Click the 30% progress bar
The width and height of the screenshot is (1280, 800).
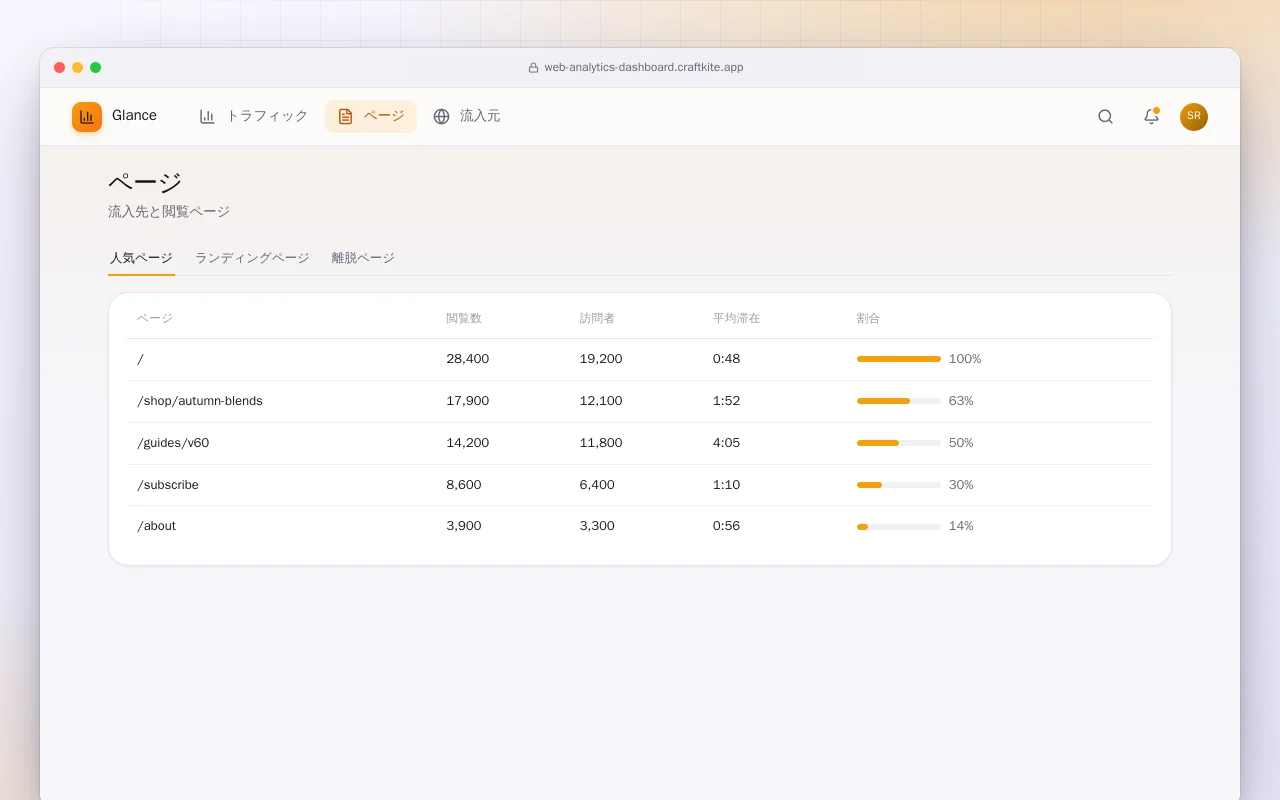[x=899, y=485]
